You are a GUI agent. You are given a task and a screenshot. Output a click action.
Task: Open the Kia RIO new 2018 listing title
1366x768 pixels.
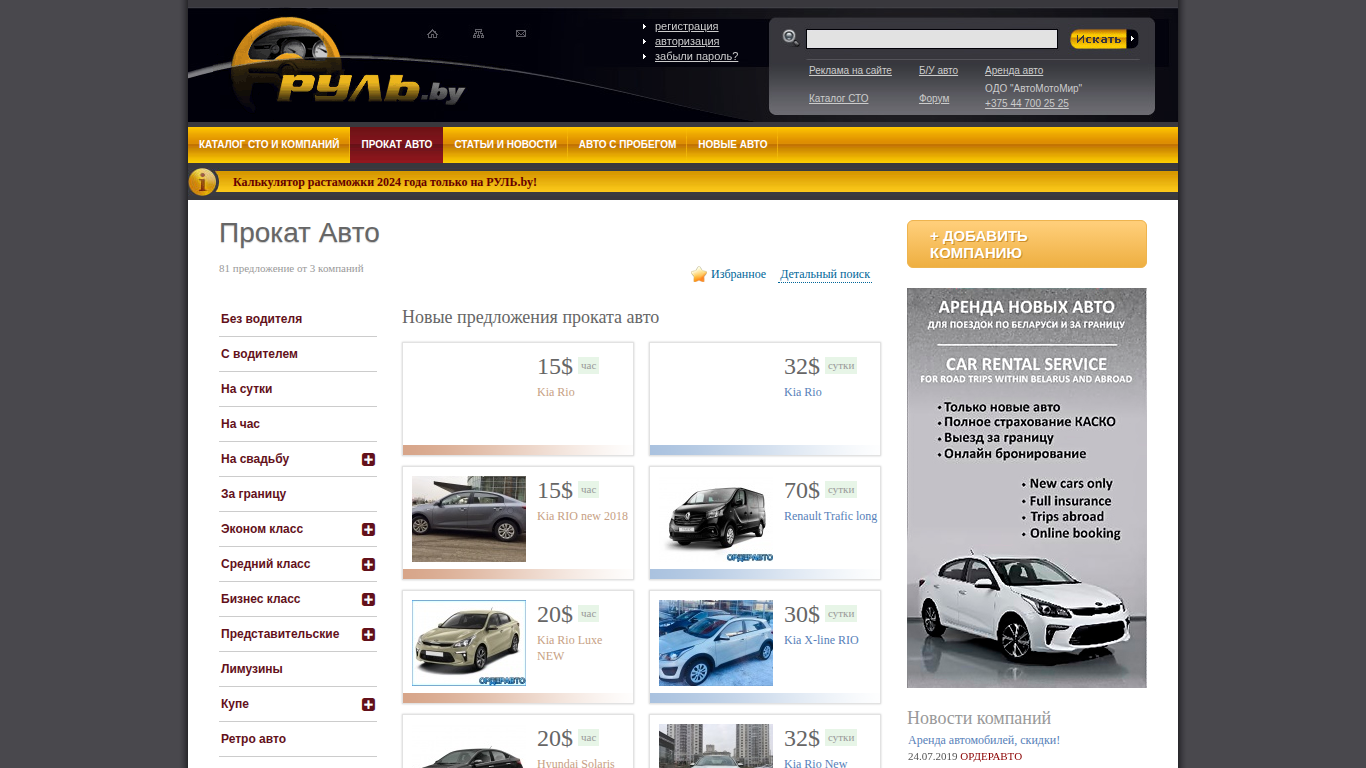pos(583,516)
